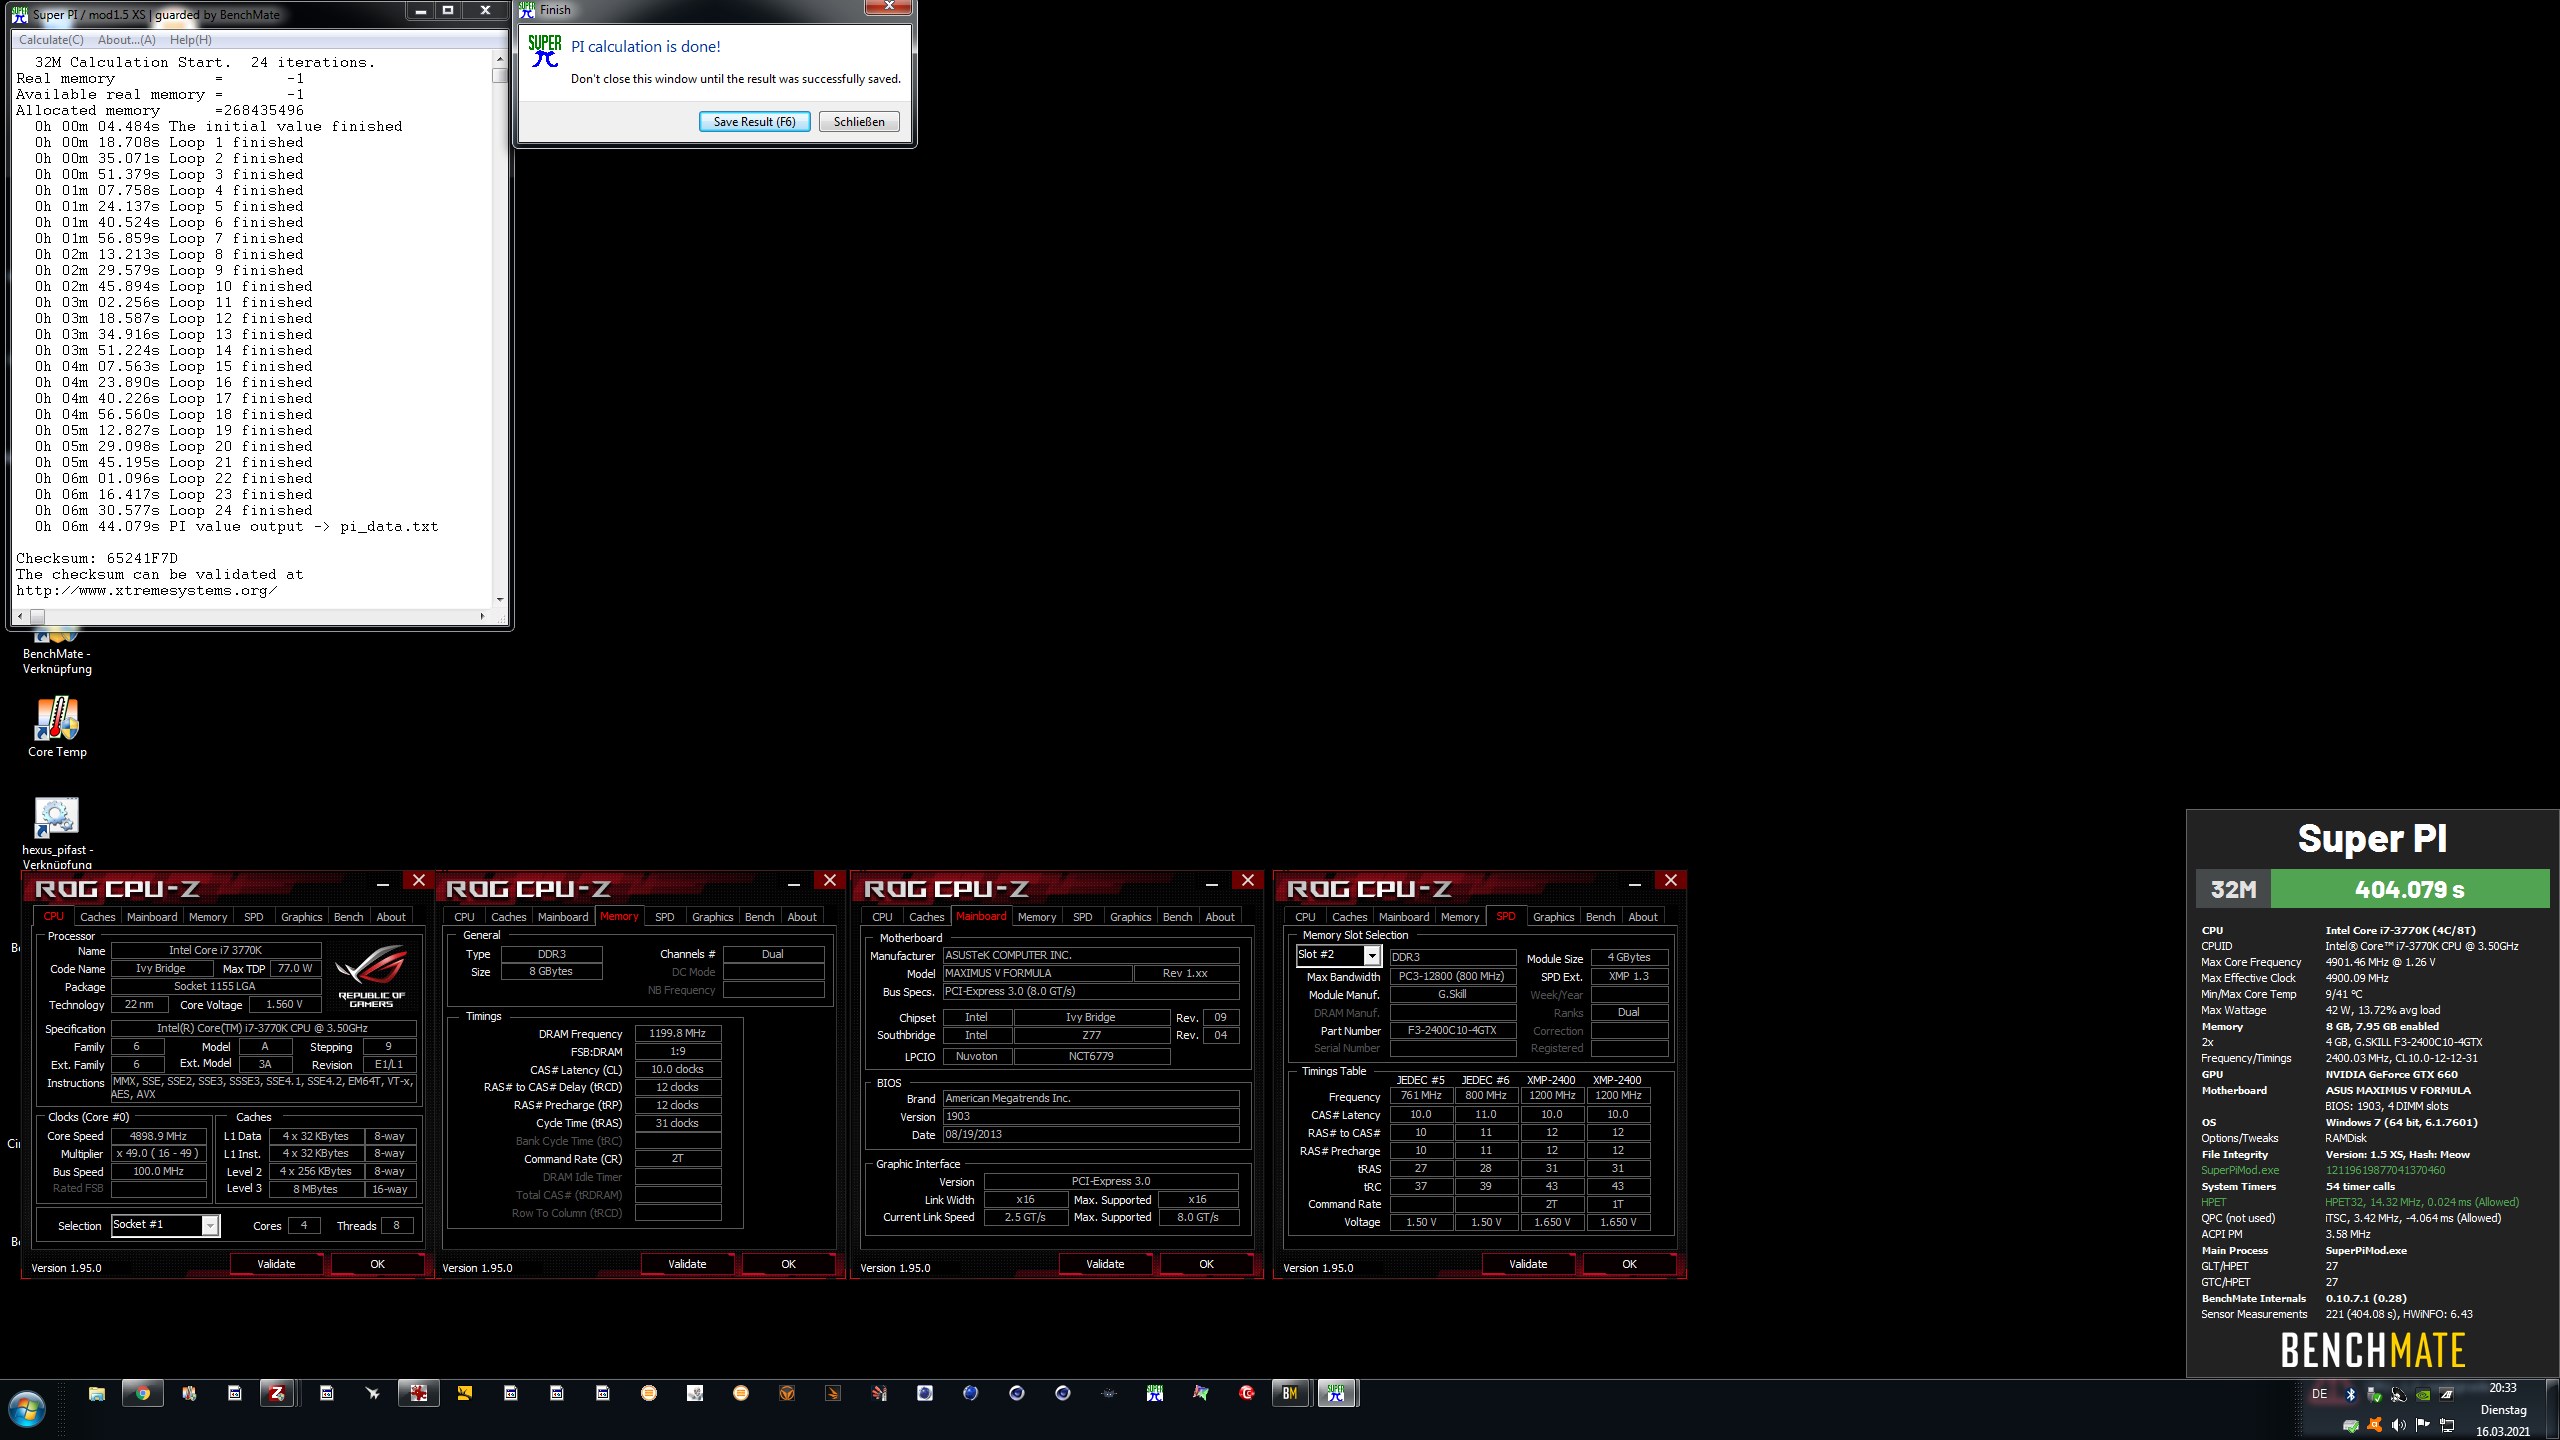Click OK in the CPU-Z SPD window
Screen dimensions: 2560x1440
click(1629, 1264)
